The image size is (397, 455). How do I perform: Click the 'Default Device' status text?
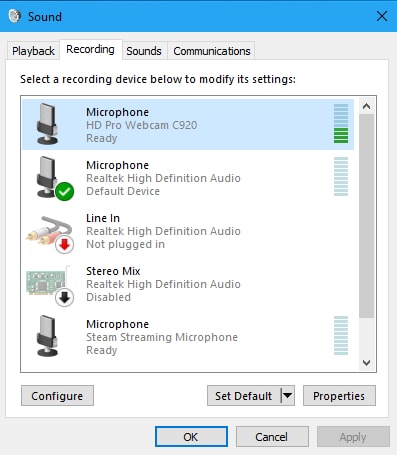(x=123, y=191)
